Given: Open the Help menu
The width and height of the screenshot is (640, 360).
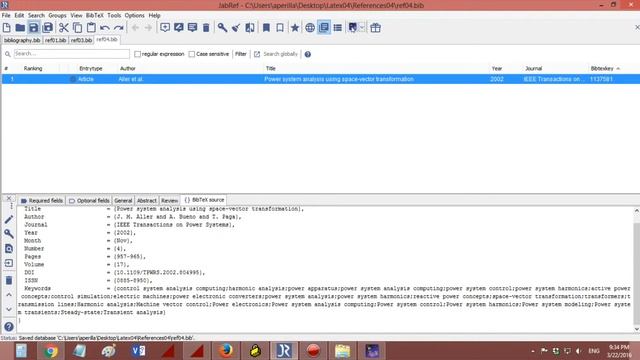Looking at the screenshot, I should (154, 16).
